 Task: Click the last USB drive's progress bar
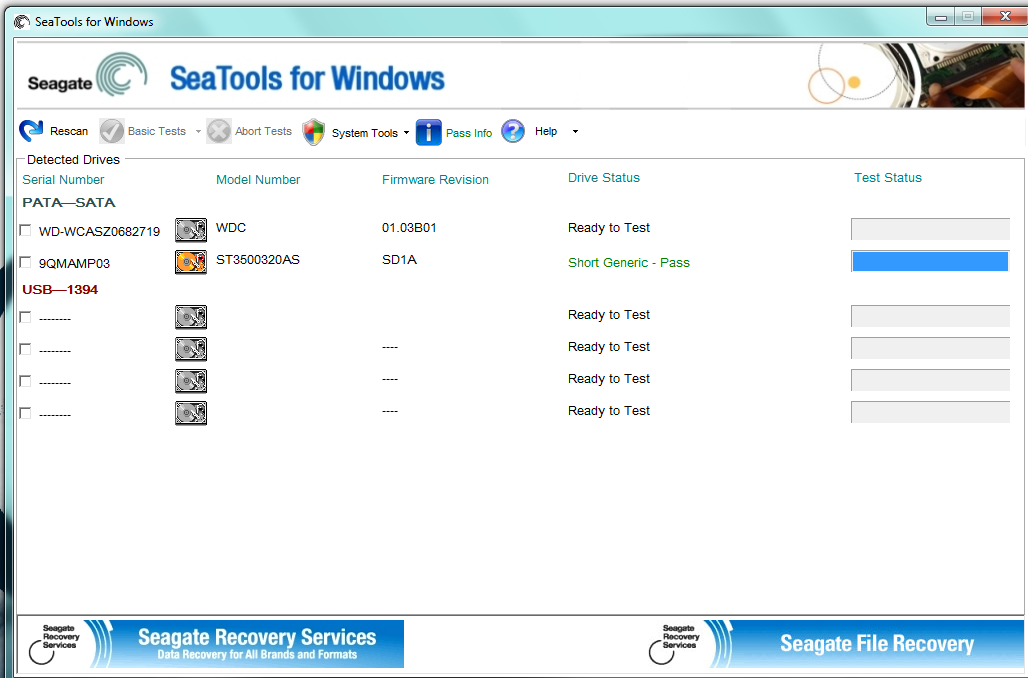point(930,412)
